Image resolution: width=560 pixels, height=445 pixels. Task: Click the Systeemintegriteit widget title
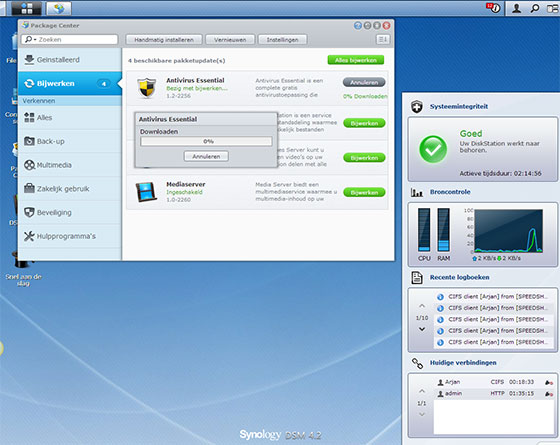pyautogui.click(x=459, y=106)
